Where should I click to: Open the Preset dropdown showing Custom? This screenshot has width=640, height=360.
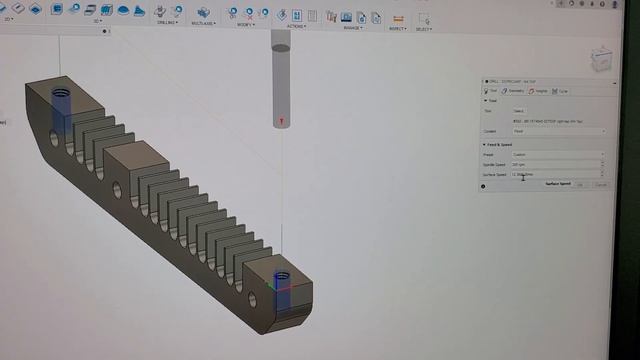[x=558, y=155]
